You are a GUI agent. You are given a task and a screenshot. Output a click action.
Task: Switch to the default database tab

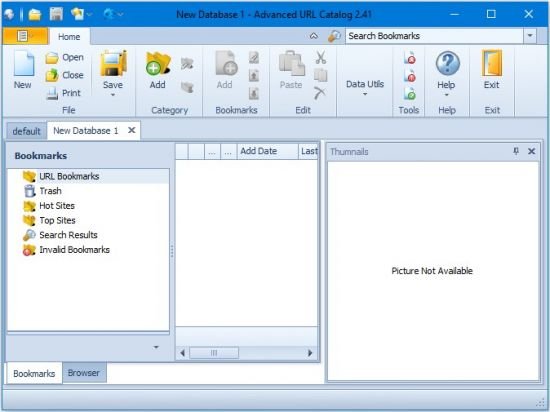click(26, 131)
